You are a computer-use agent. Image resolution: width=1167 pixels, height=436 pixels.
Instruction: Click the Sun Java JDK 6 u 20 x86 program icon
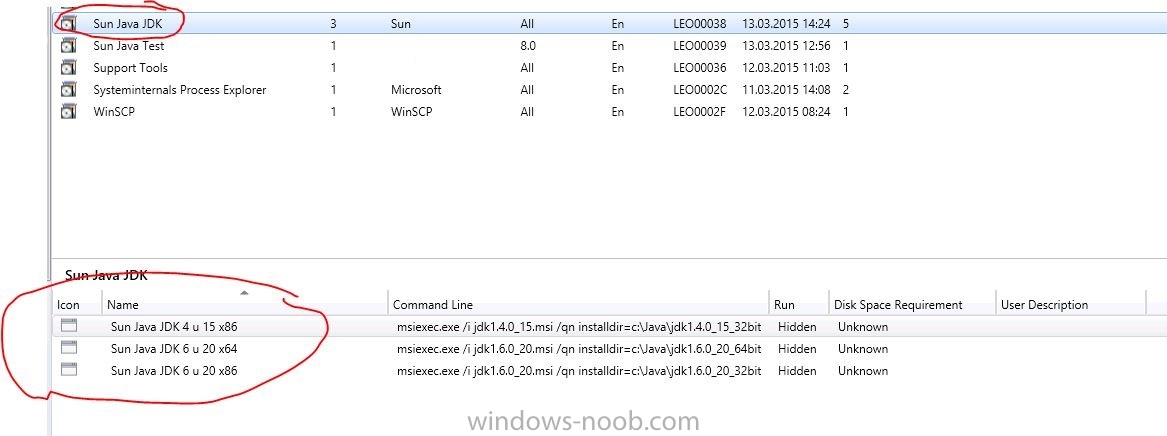[x=69, y=369]
